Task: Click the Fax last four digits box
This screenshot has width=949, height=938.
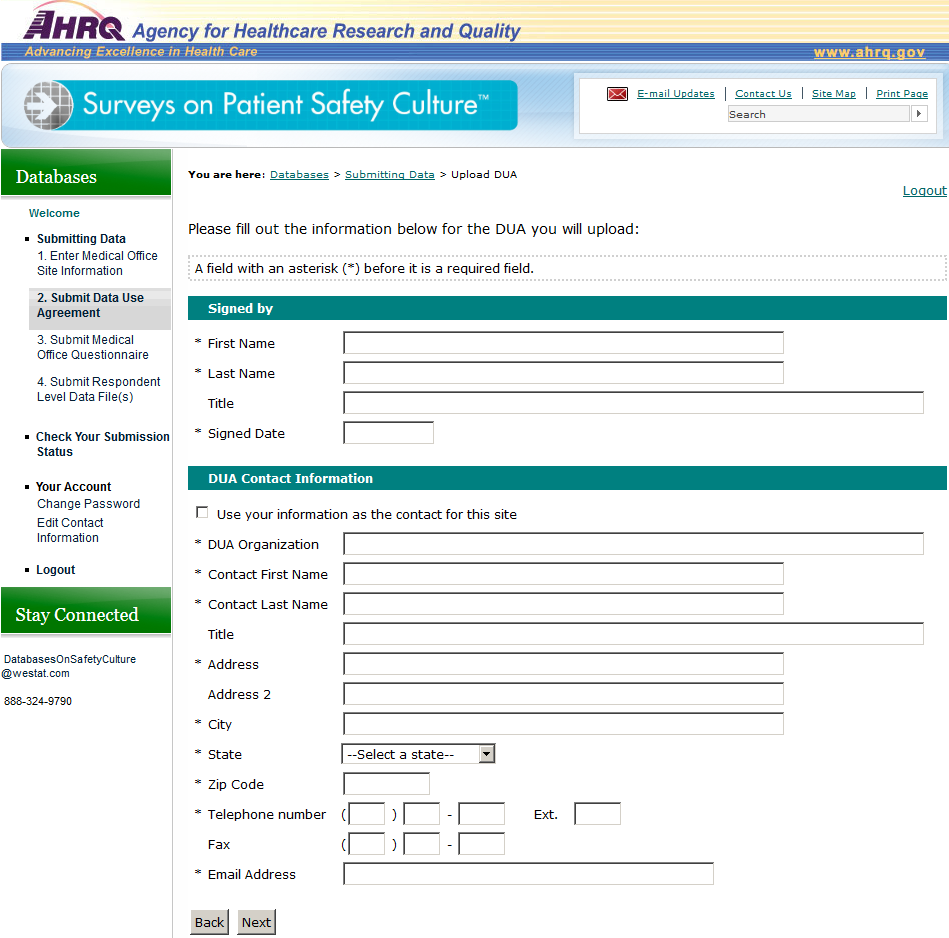Action: 481,844
